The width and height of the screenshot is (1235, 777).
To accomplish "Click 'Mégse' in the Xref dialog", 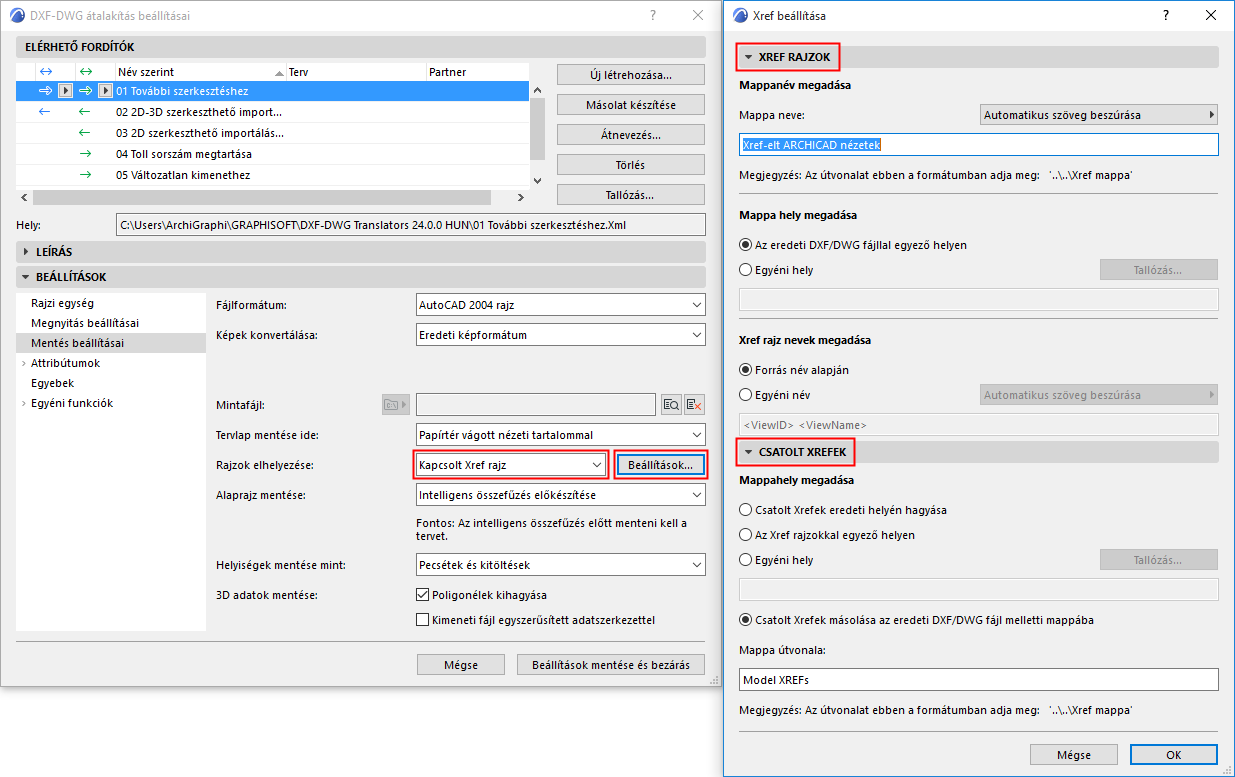I will click(1074, 755).
